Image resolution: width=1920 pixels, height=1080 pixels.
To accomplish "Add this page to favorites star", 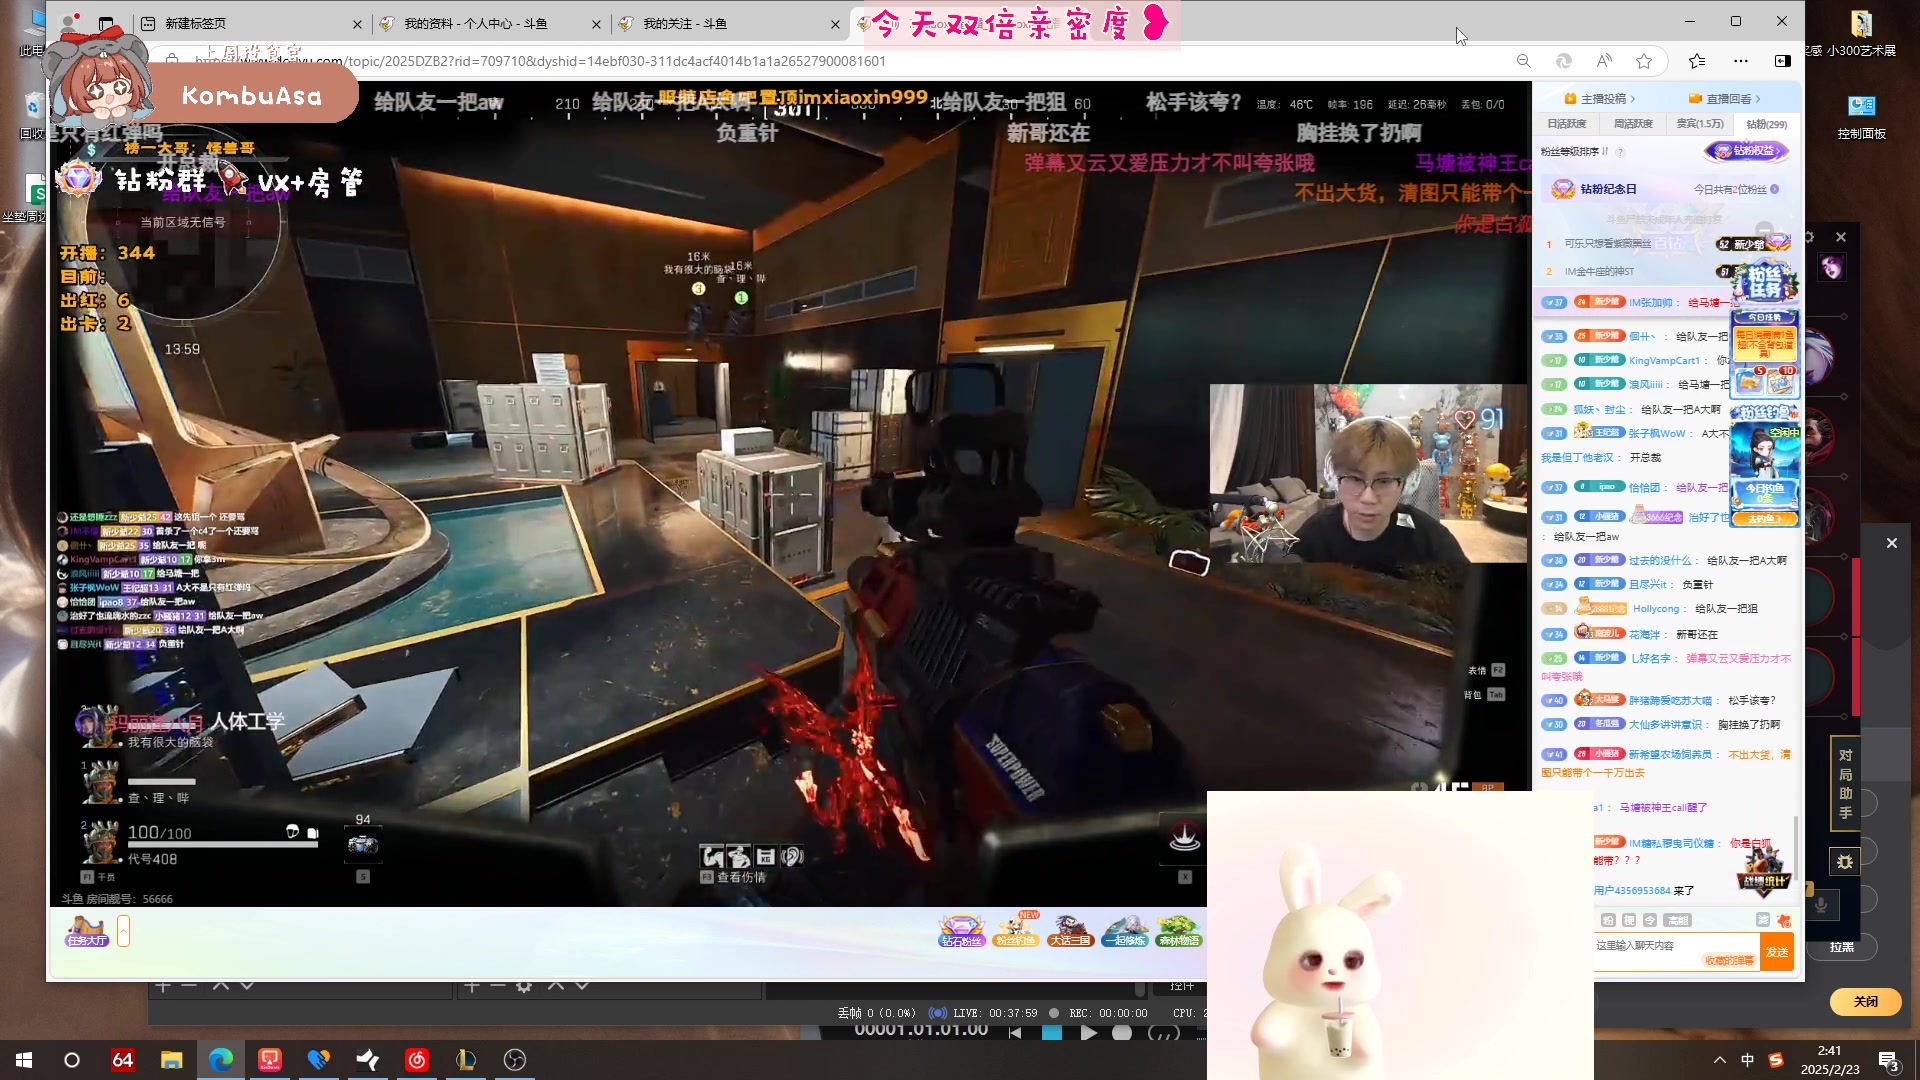I will pyautogui.click(x=1644, y=61).
